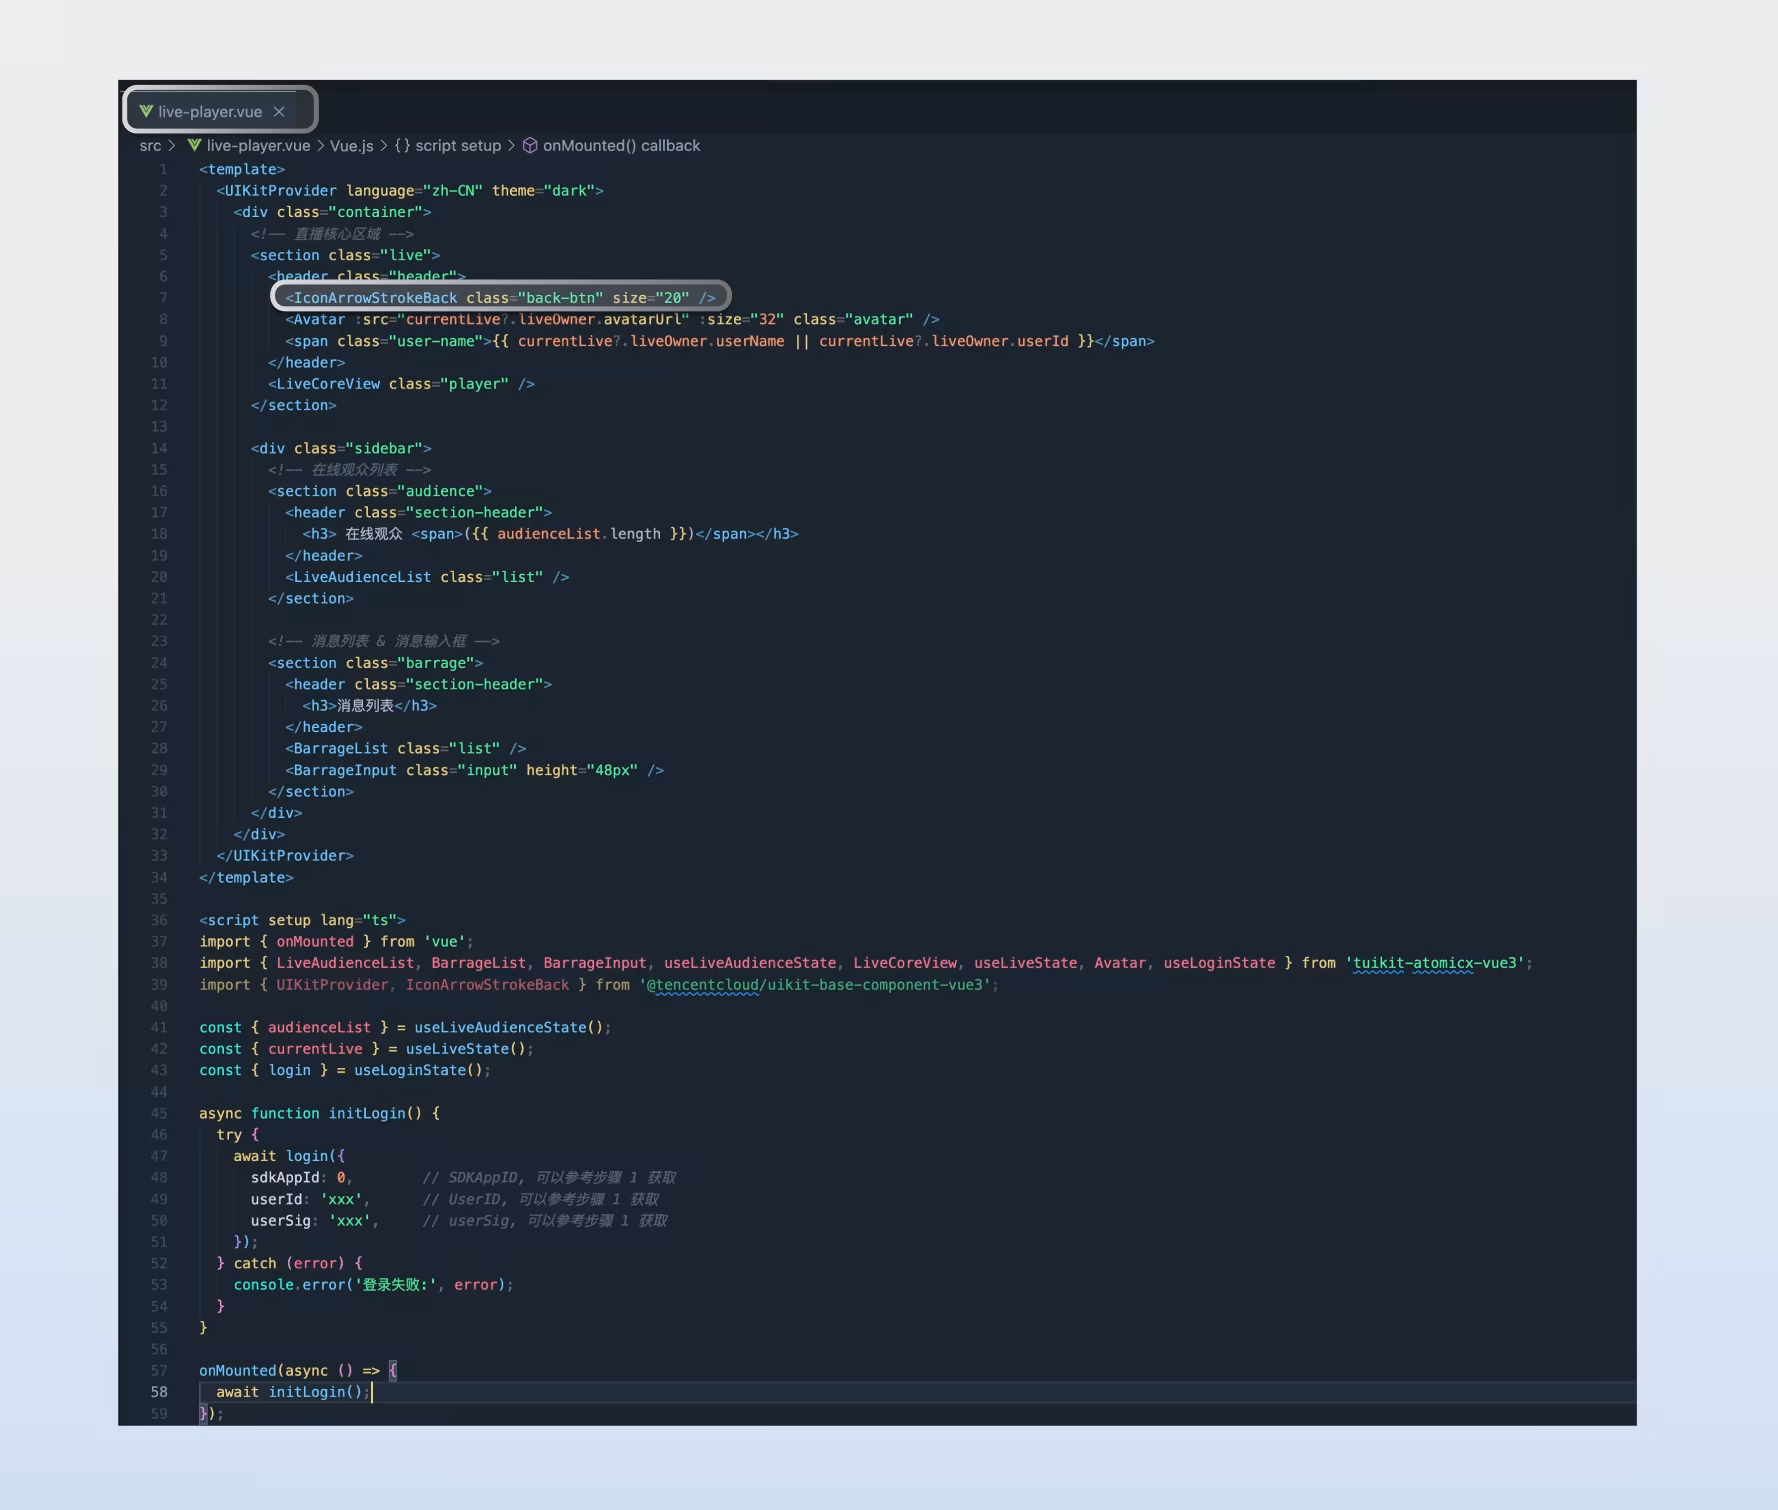Expand the Vue.js breadcrumb segment

(351, 146)
